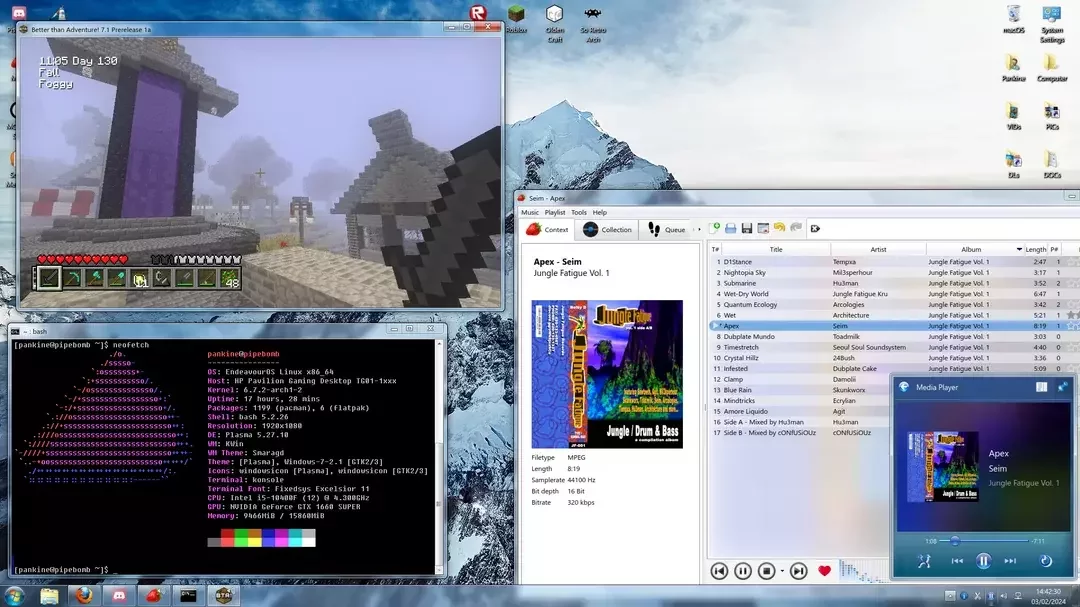1080x607 pixels.
Task: Click the Jungle Fatigue album cover in Context
Action: [607, 374]
